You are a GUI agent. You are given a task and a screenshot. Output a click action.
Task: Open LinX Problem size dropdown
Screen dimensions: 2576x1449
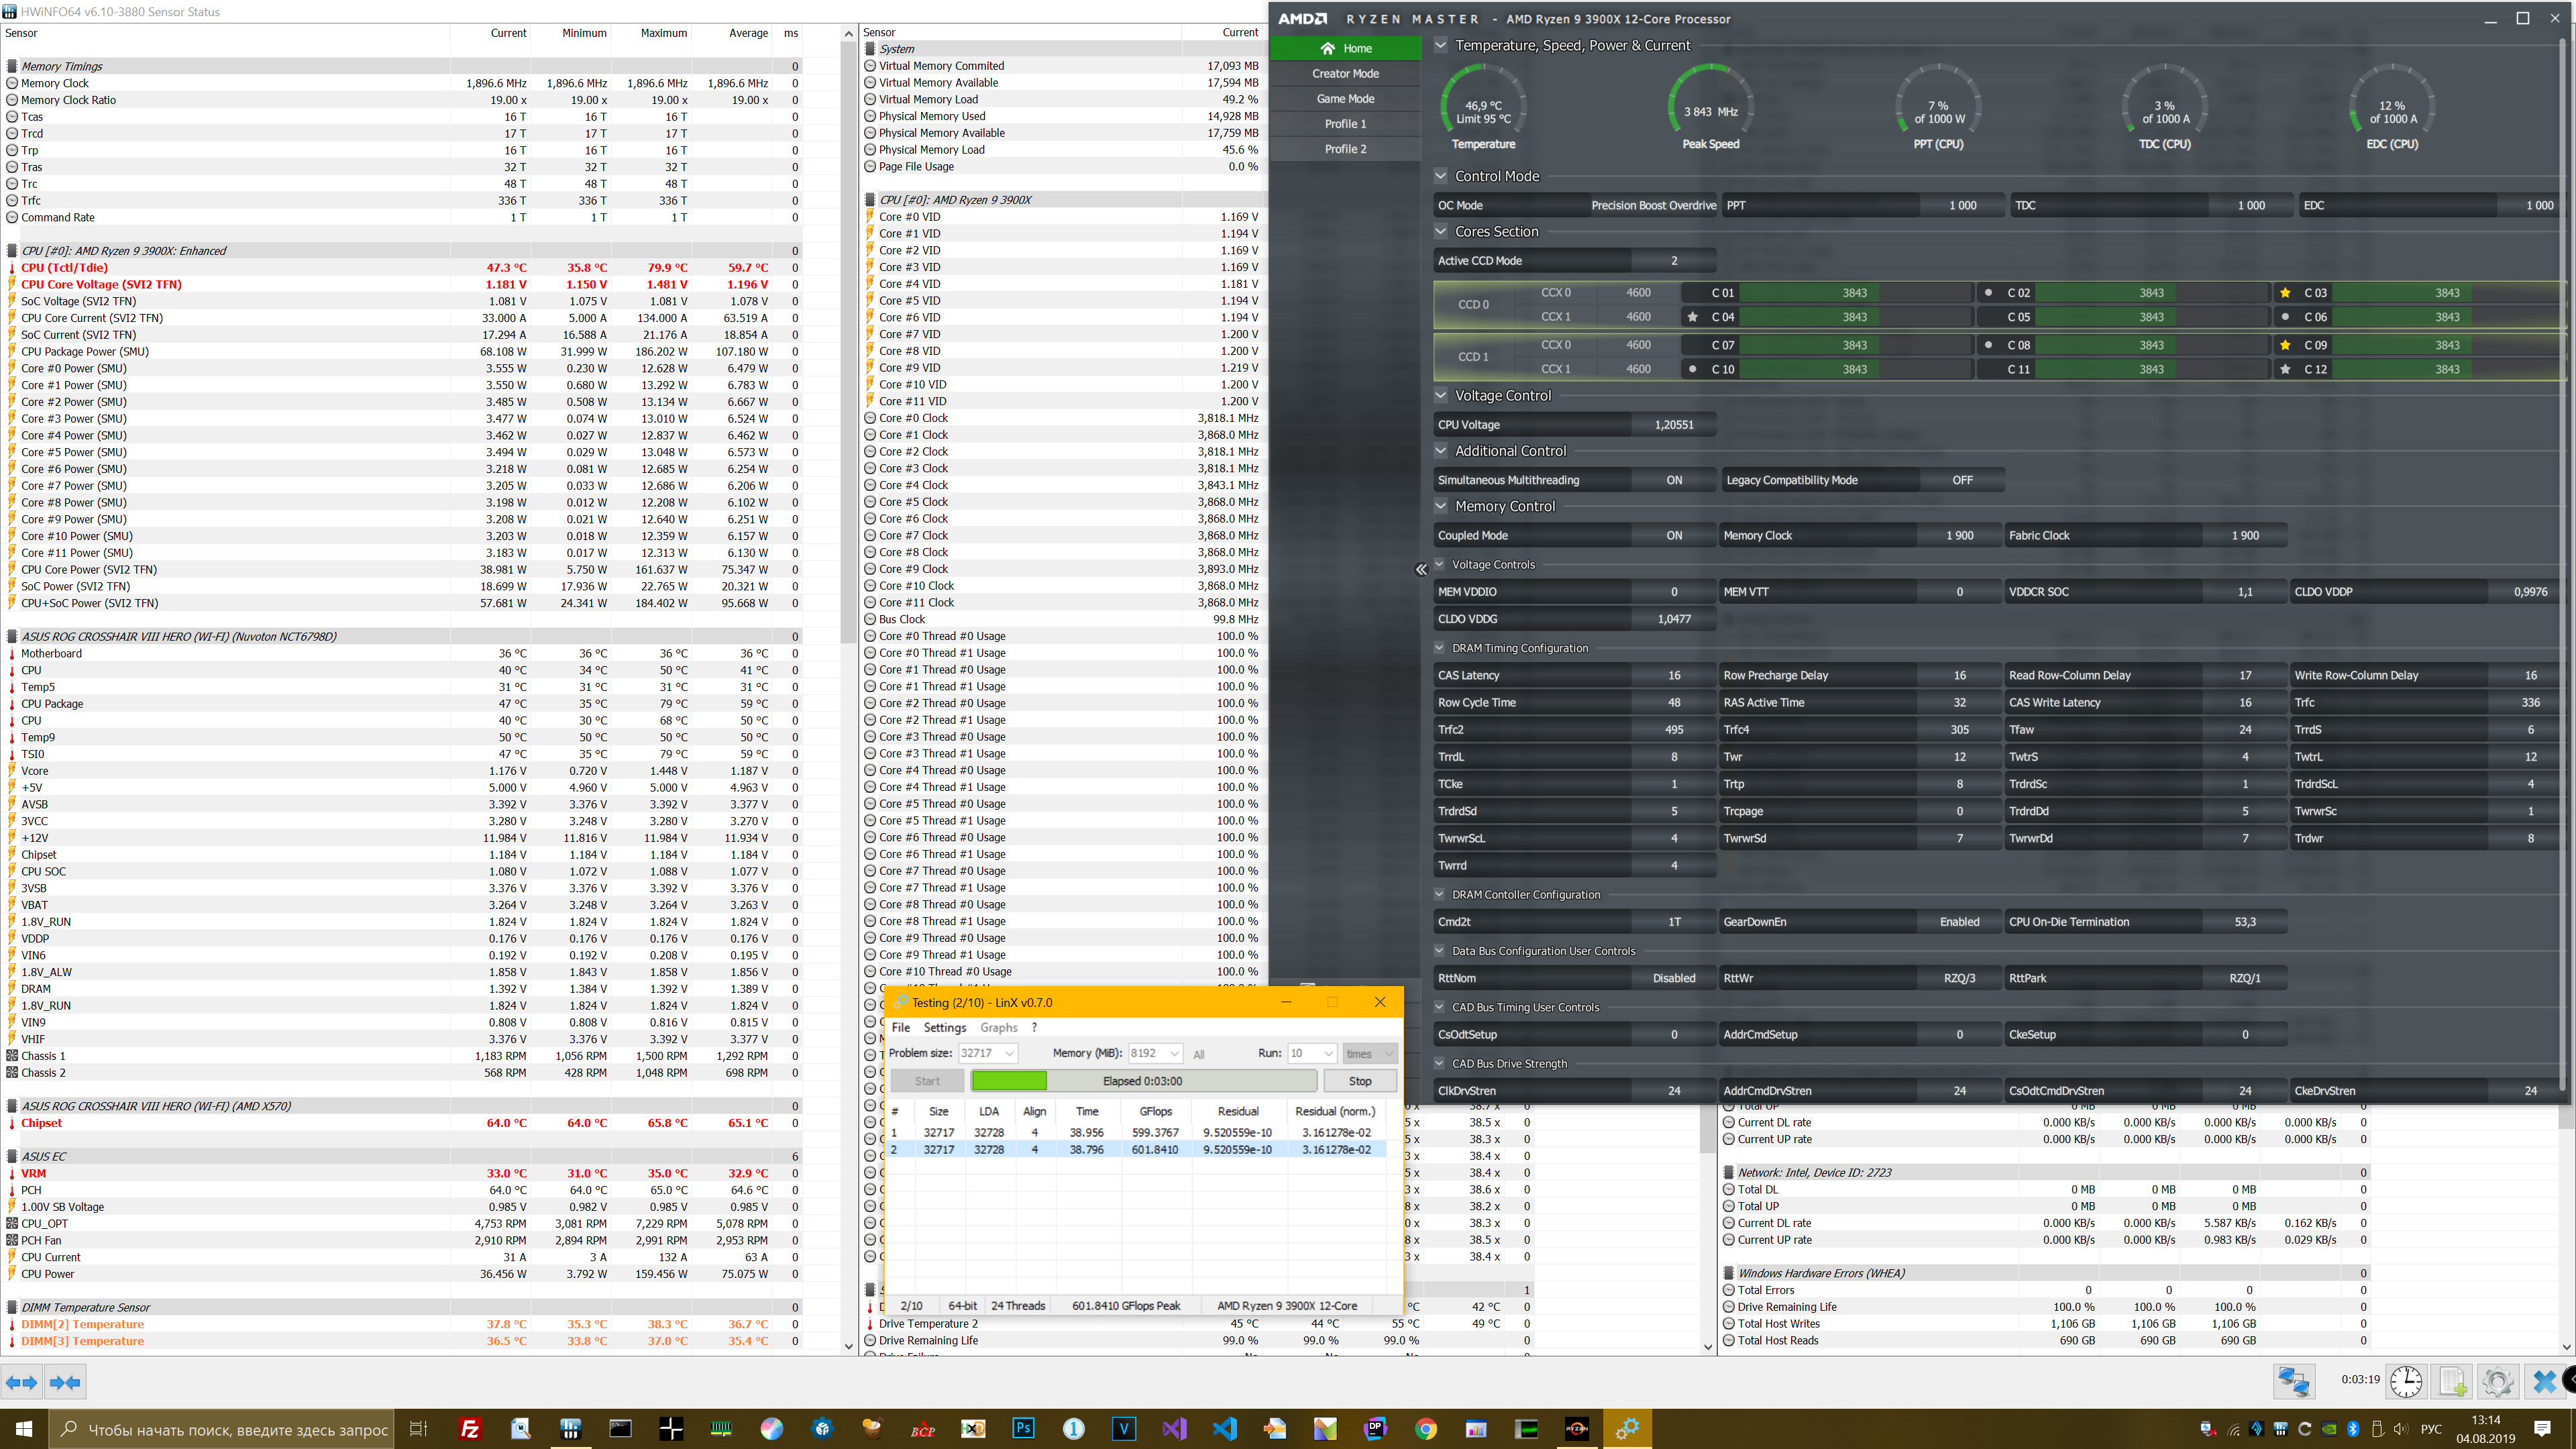(1010, 1053)
